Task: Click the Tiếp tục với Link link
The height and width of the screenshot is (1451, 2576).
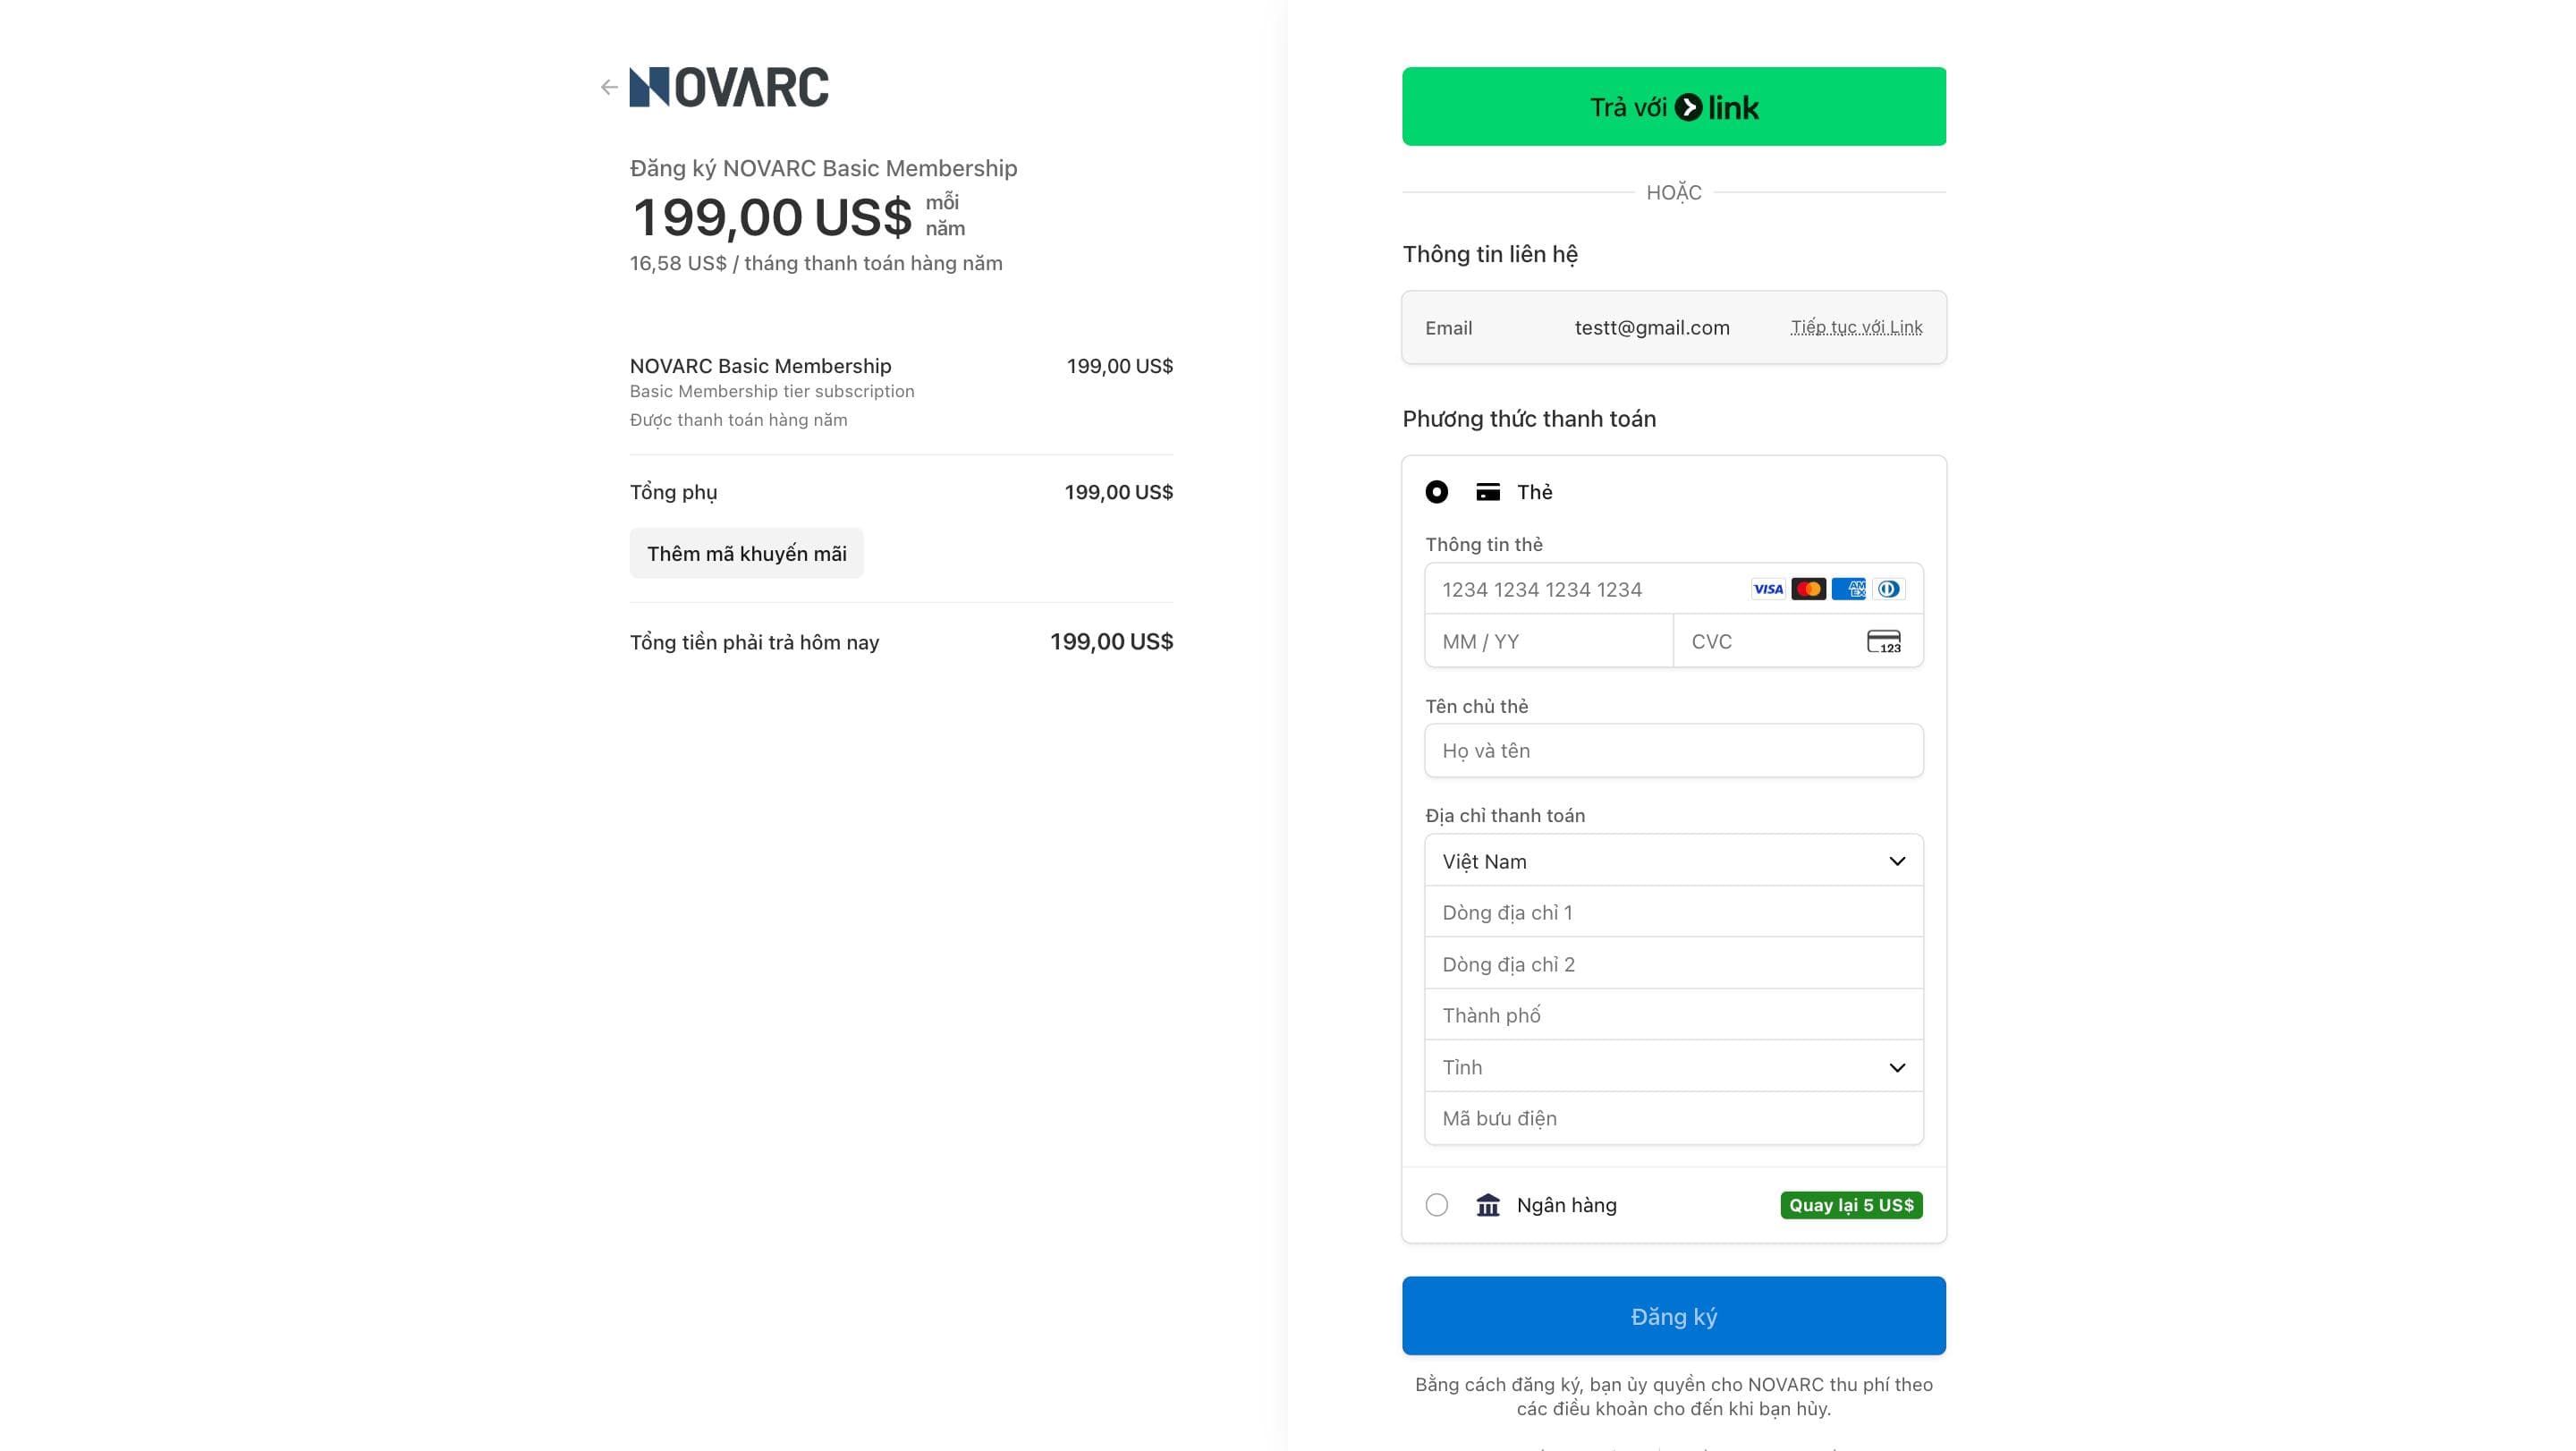Action: tap(1857, 327)
